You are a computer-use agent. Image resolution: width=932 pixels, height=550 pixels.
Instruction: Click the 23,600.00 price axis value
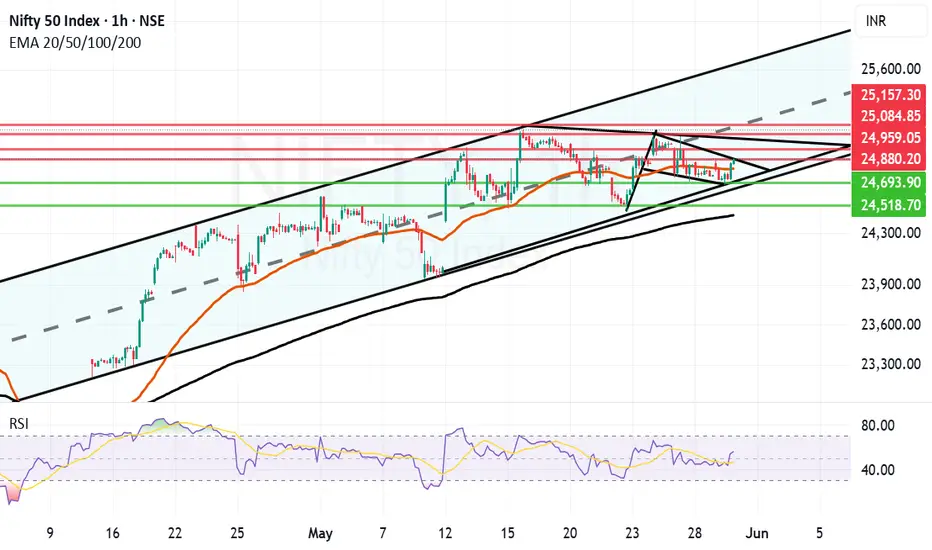890,325
